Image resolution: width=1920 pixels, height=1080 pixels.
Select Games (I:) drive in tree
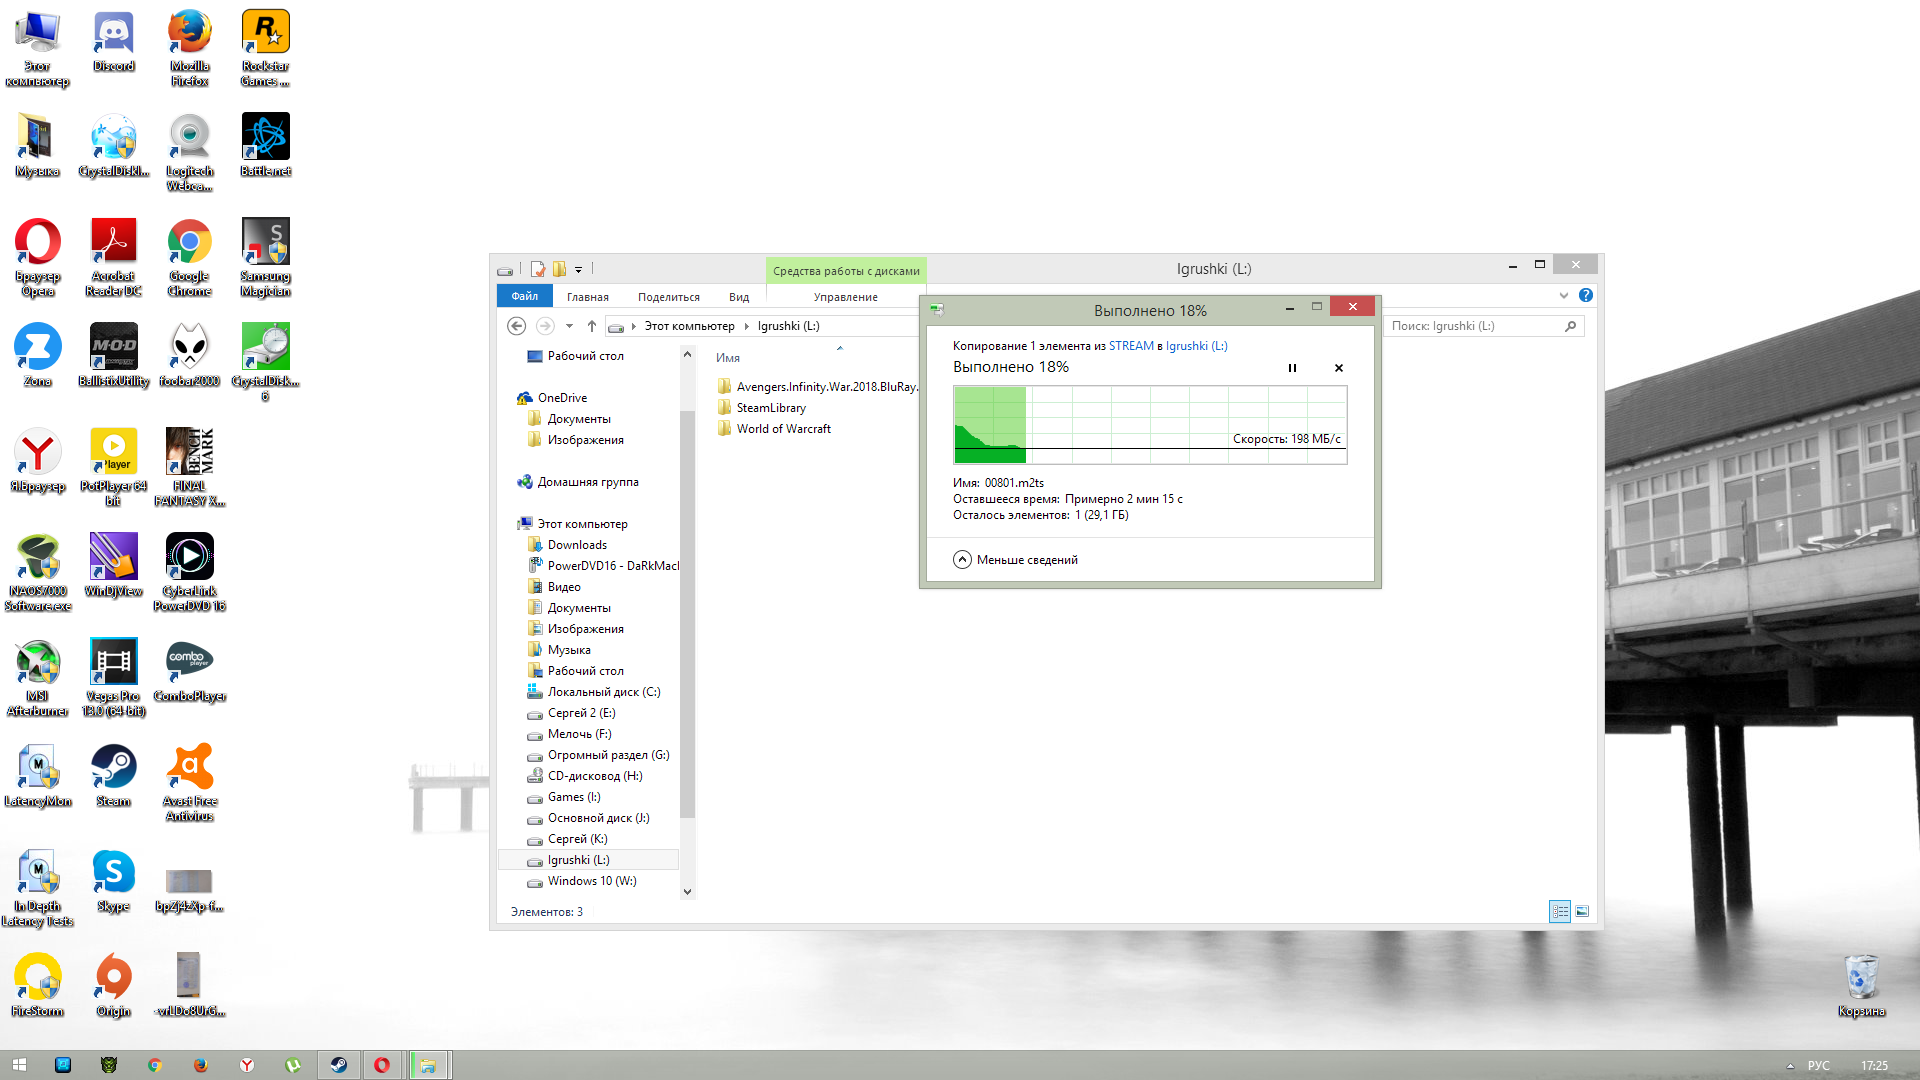tap(573, 797)
